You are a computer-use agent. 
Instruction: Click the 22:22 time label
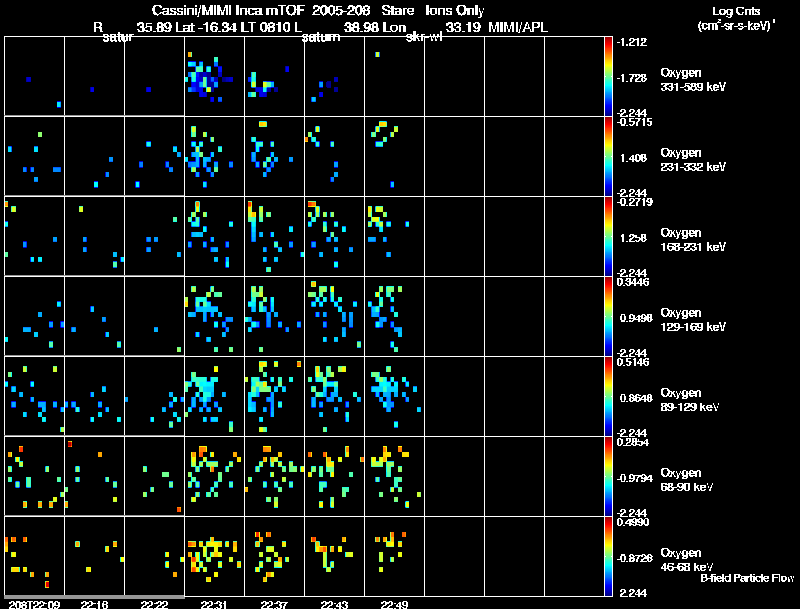tap(154, 604)
